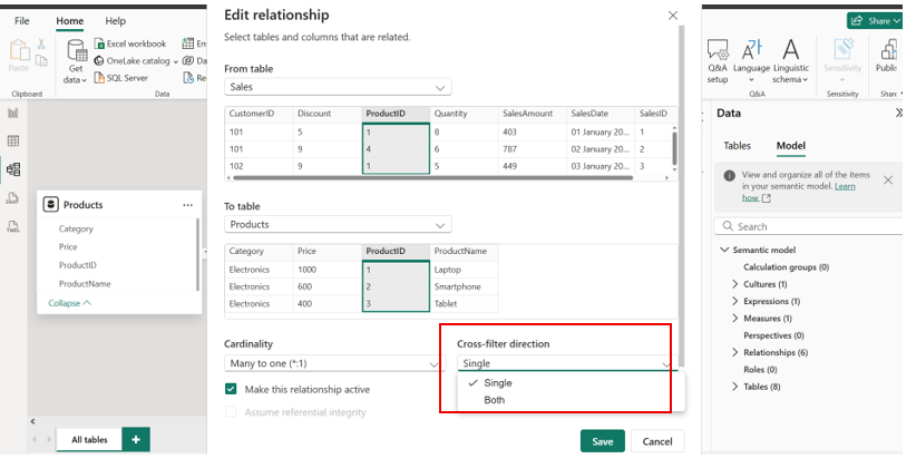903x456 pixels.
Task: Click the Linguistic schema icon
Action: pos(790,49)
